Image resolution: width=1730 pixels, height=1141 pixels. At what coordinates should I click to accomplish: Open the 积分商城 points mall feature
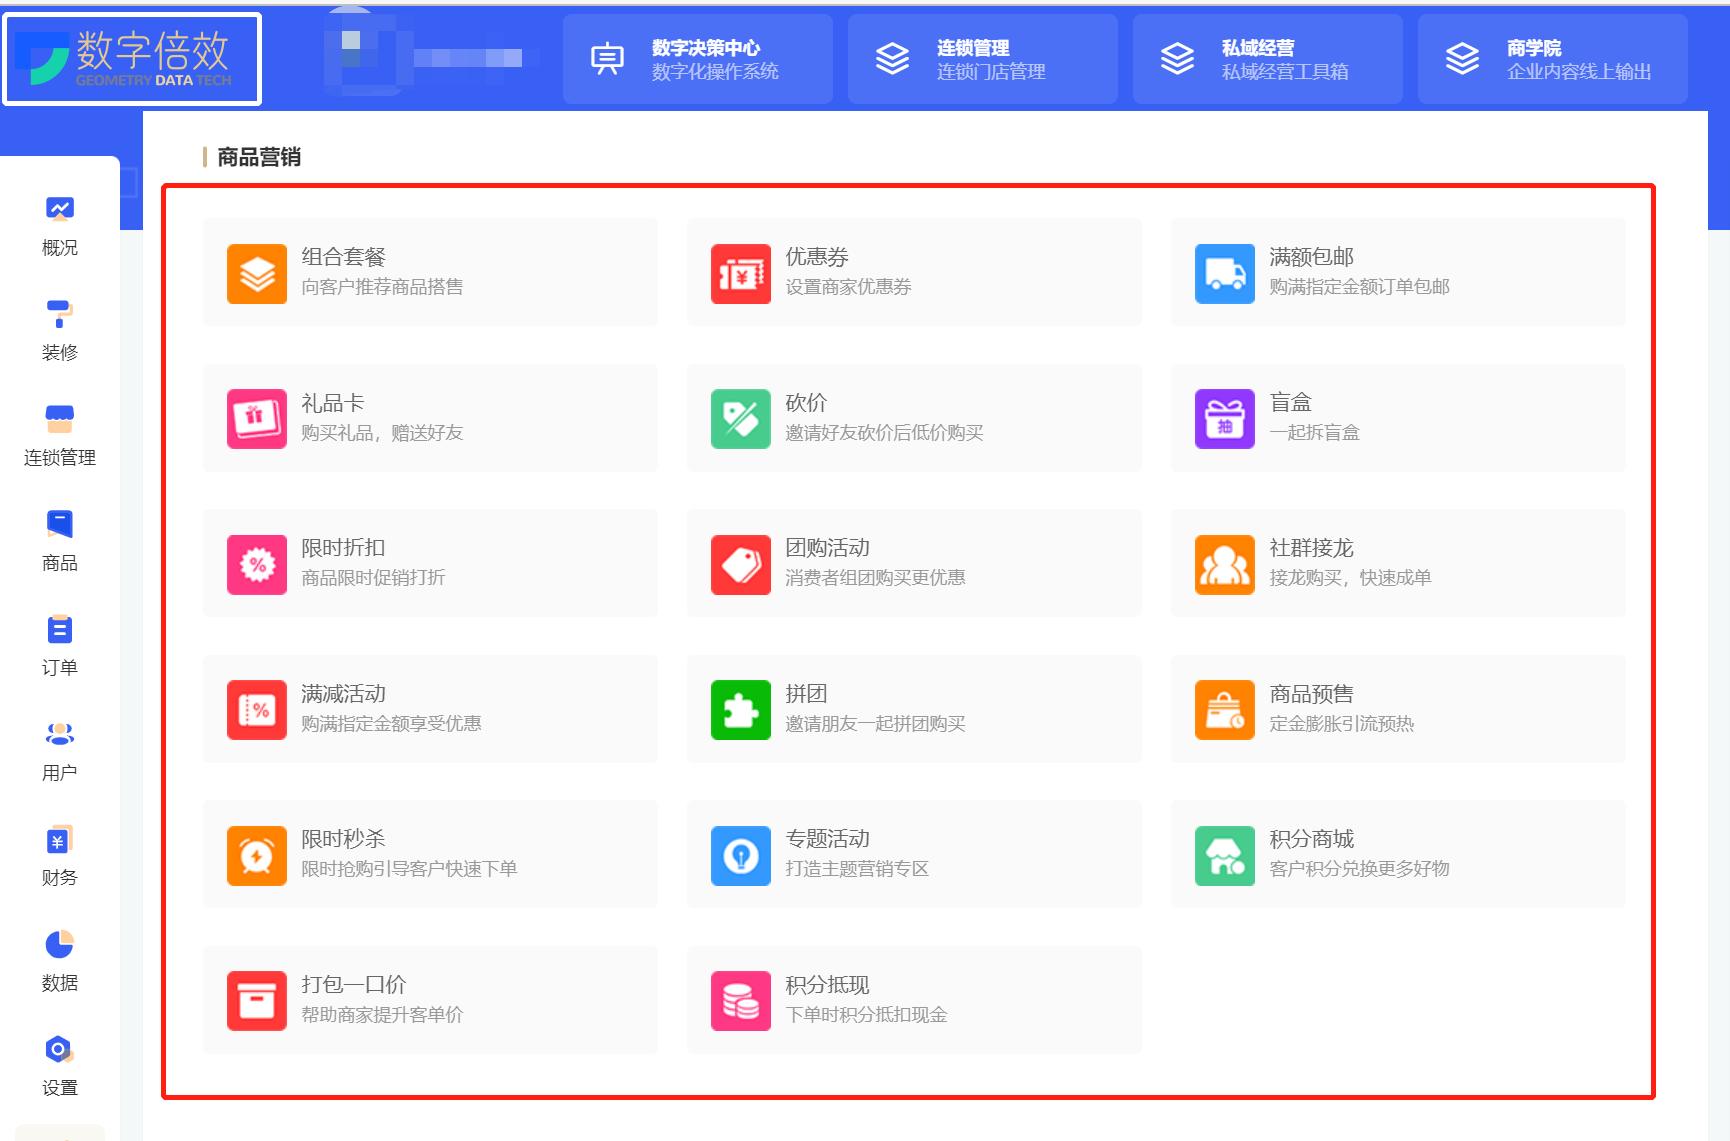1397,855
